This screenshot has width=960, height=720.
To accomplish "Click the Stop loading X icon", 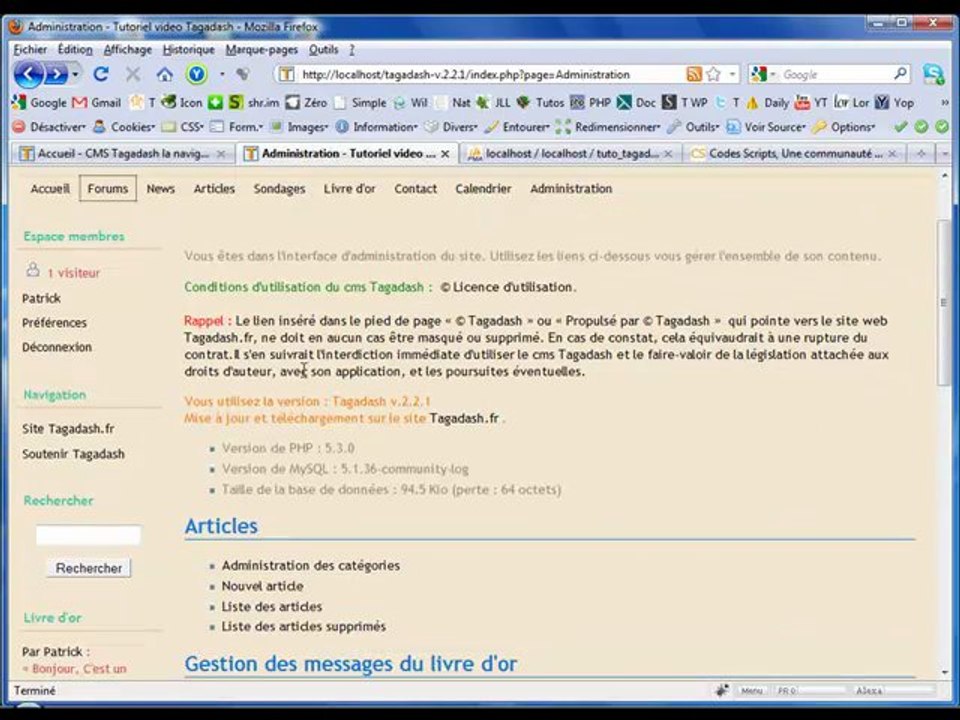I will point(133,75).
